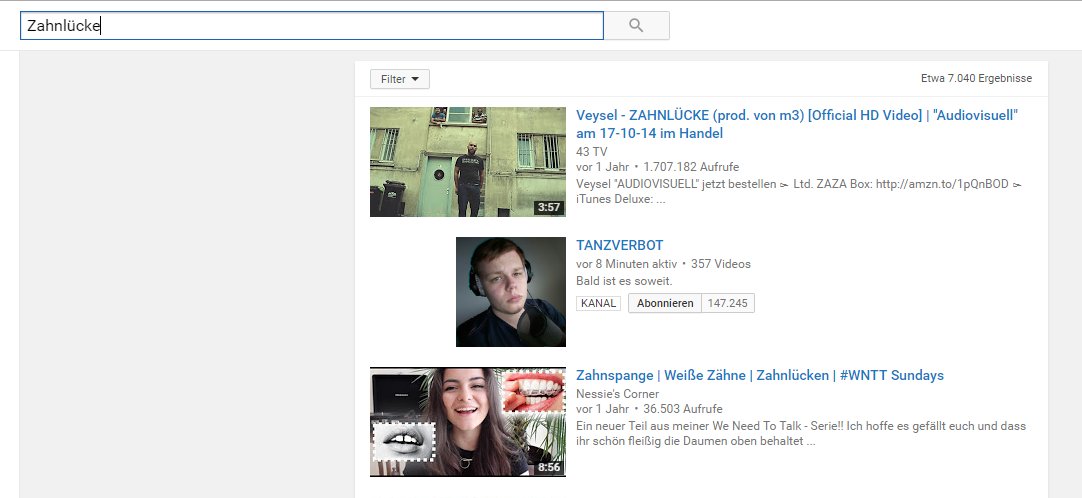
Task: Open the Veysel - ZAHNLÜCKE video title link
Action: point(797,124)
